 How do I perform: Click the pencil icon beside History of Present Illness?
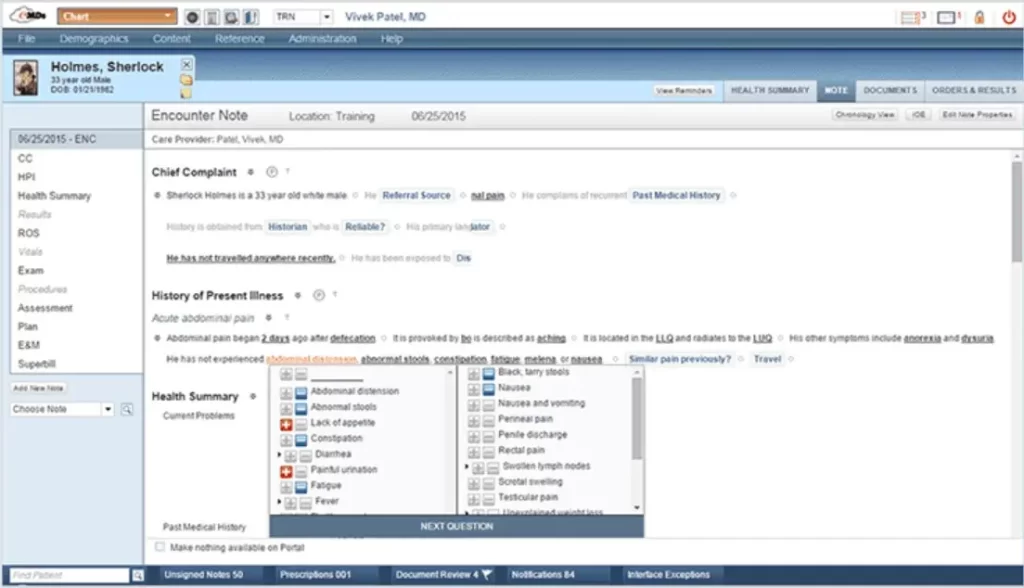click(x=320, y=295)
